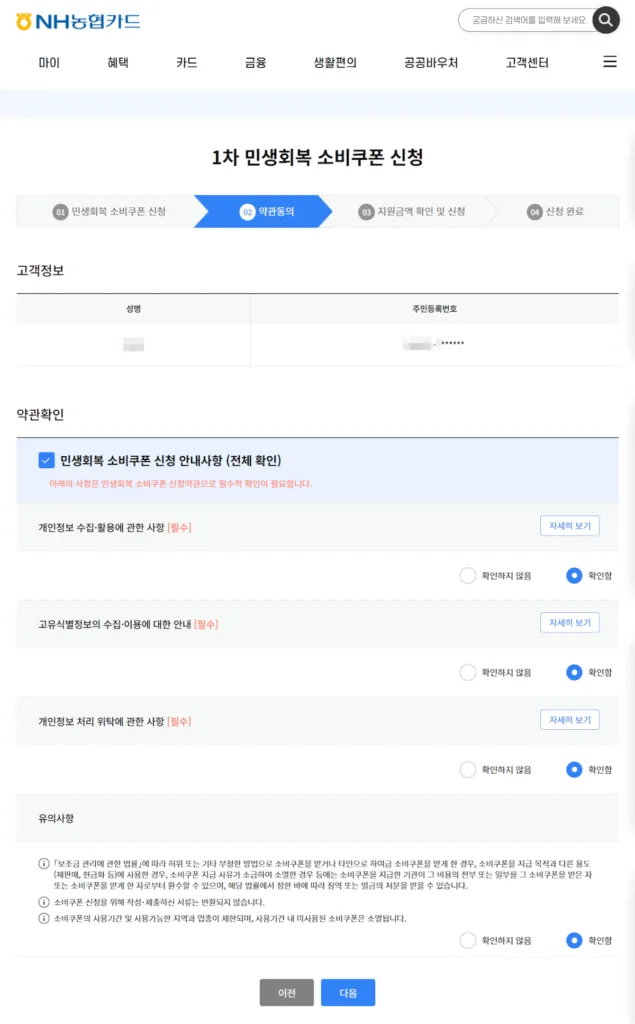Viewport: 635px width, 1024px height.
Task: Open the 카드 menu
Action: tap(186, 63)
